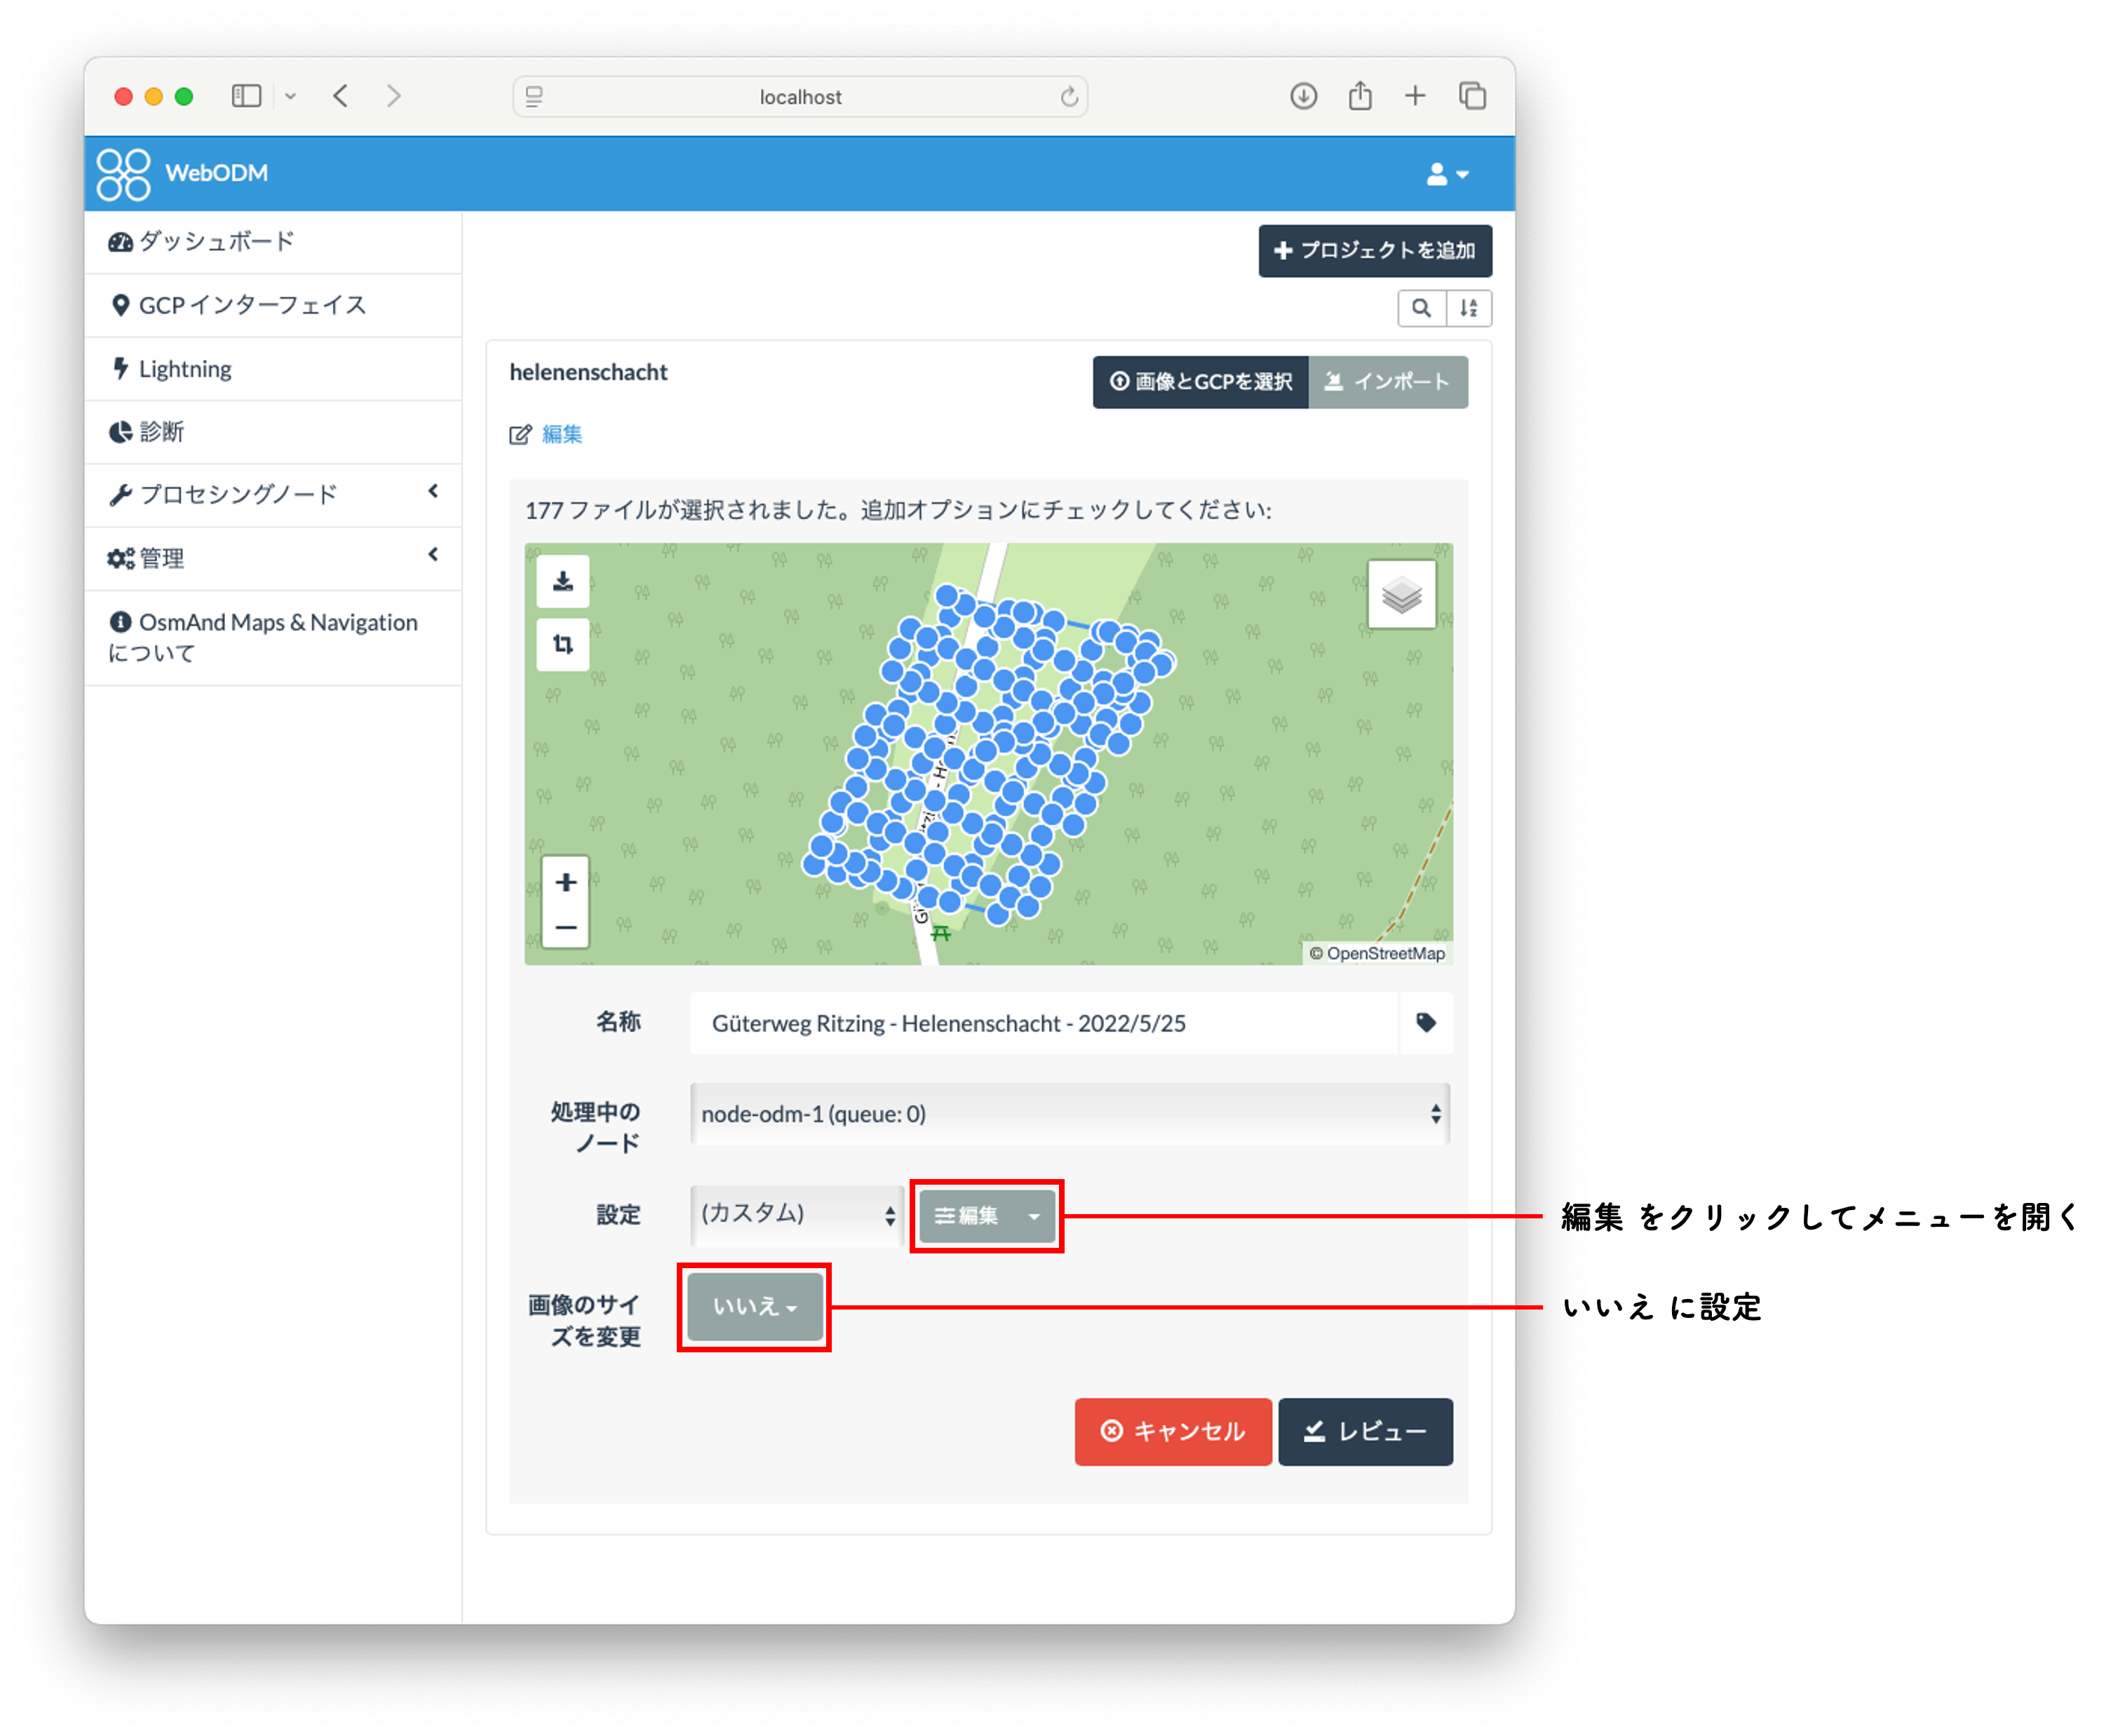Open the user account menu
The height and width of the screenshot is (1736, 2118).
[1446, 174]
